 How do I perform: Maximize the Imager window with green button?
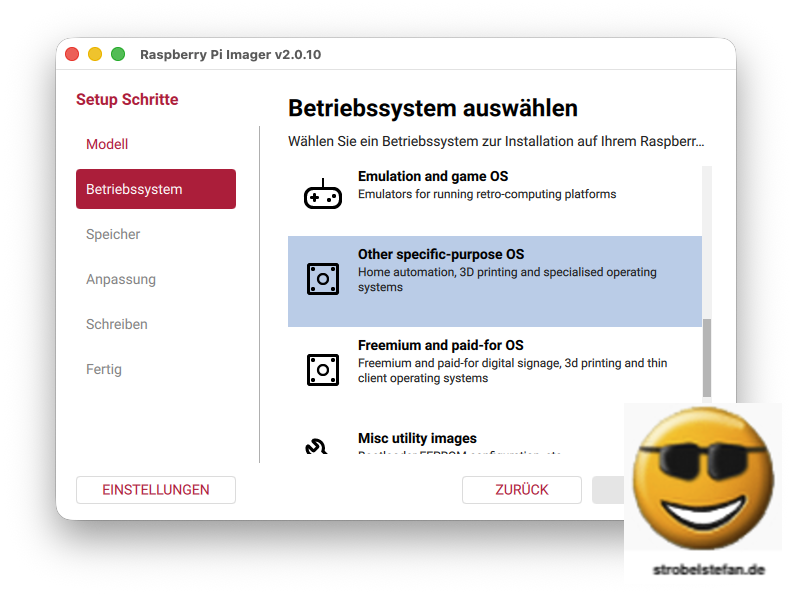tap(118, 54)
